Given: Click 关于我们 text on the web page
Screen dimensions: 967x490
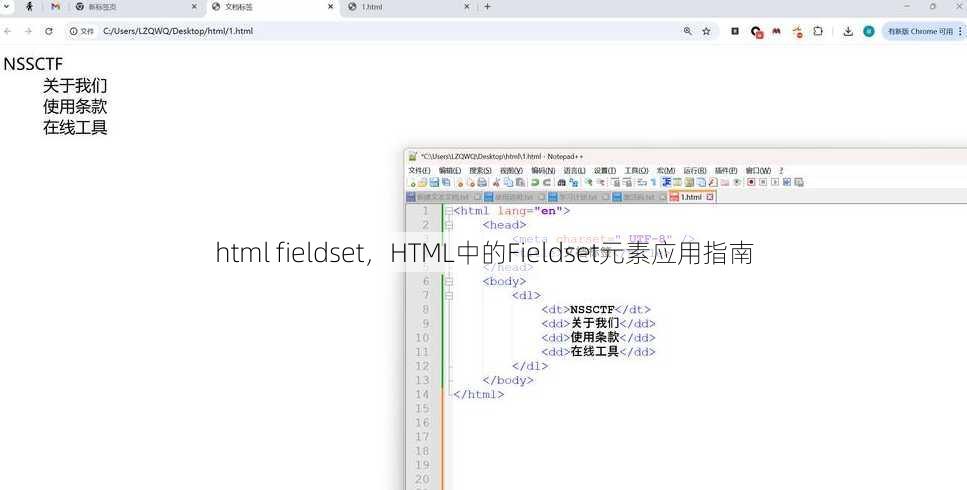Looking at the screenshot, I should click(75, 85).
